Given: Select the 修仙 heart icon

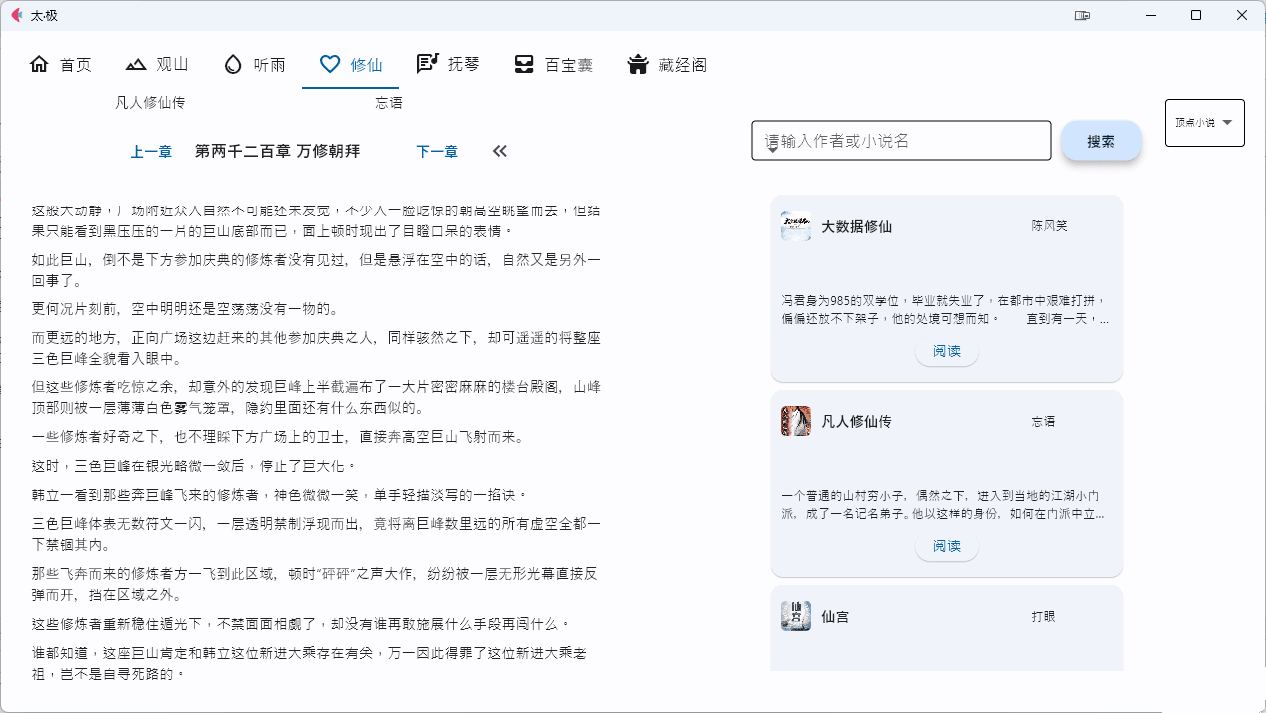Looking at the screenshot, I should (x=330, y=64).
